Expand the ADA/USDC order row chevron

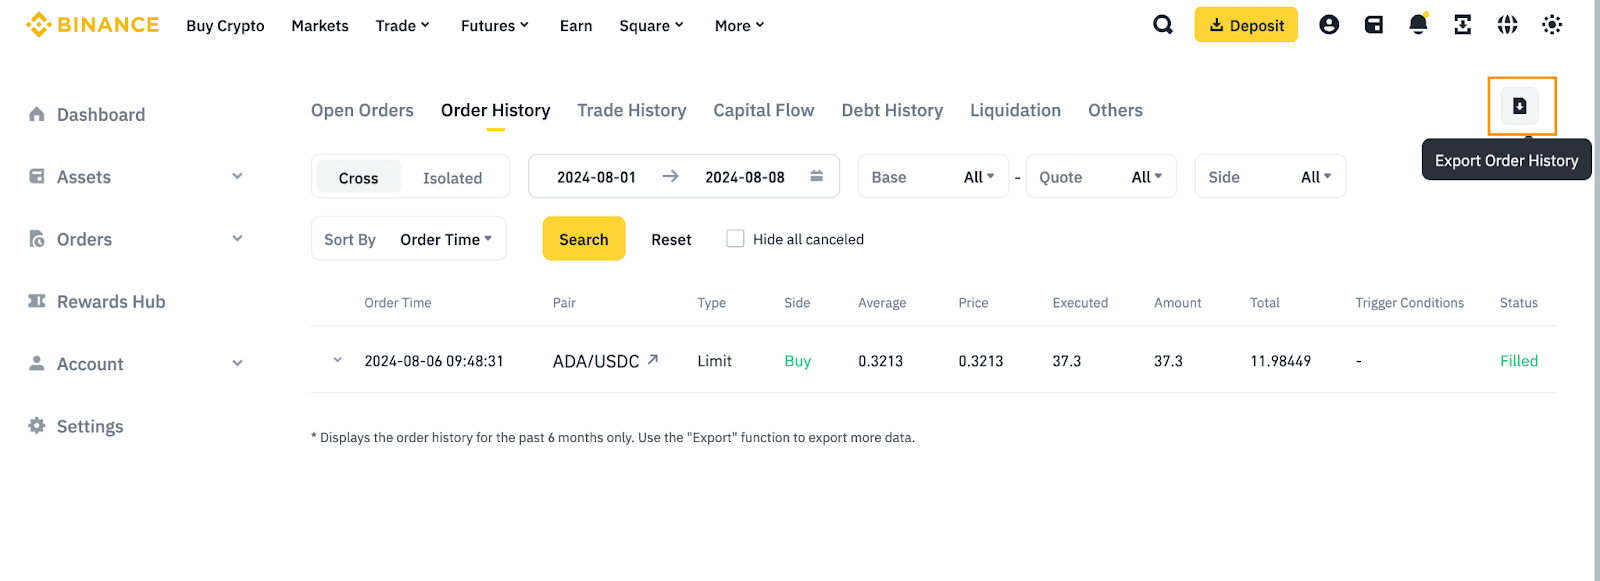337,360
